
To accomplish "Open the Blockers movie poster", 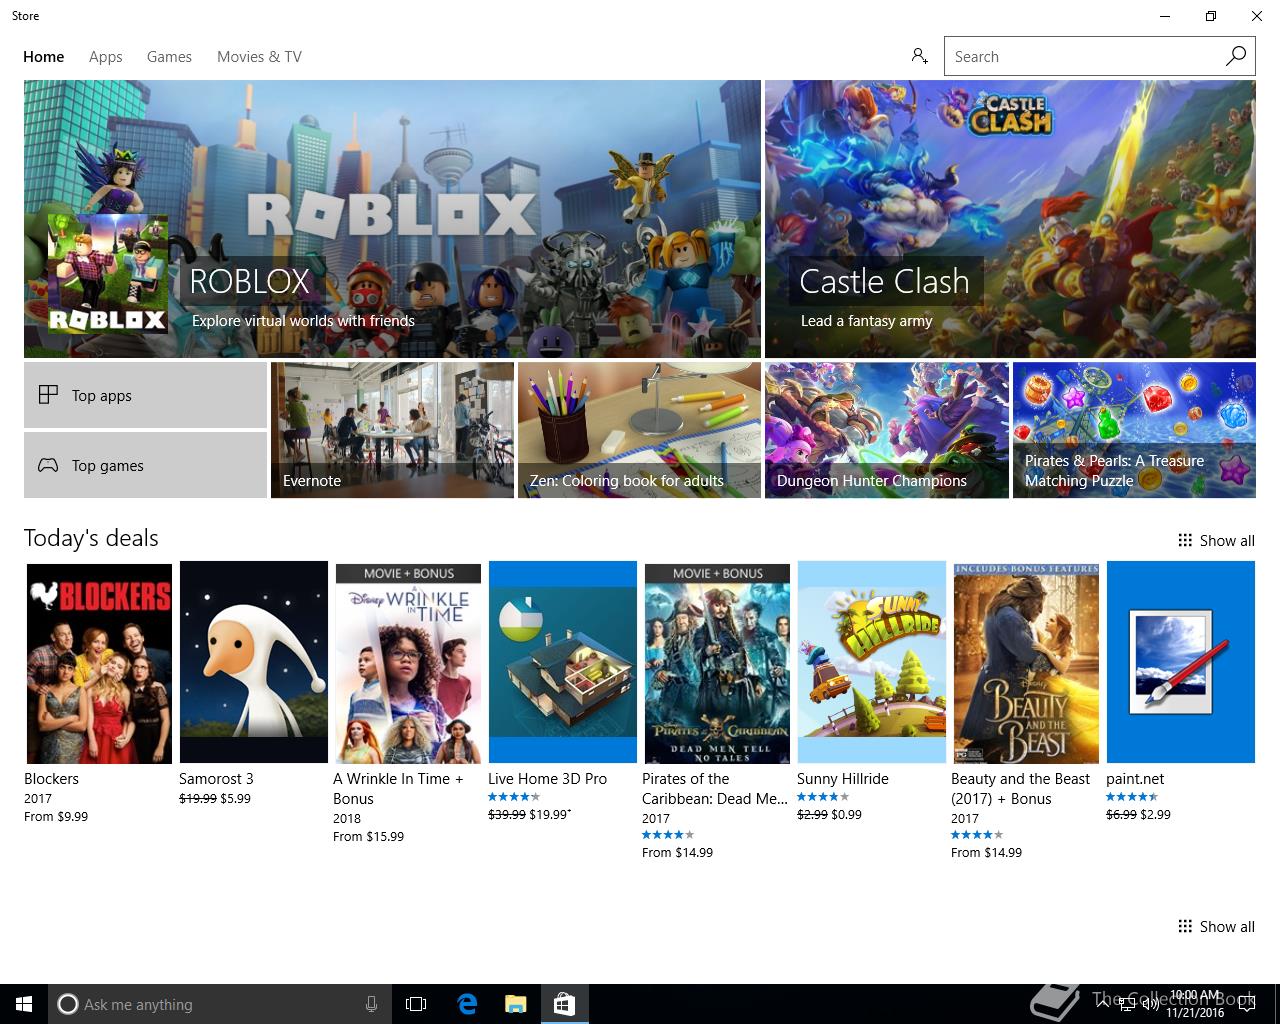I will coord(99,662).
